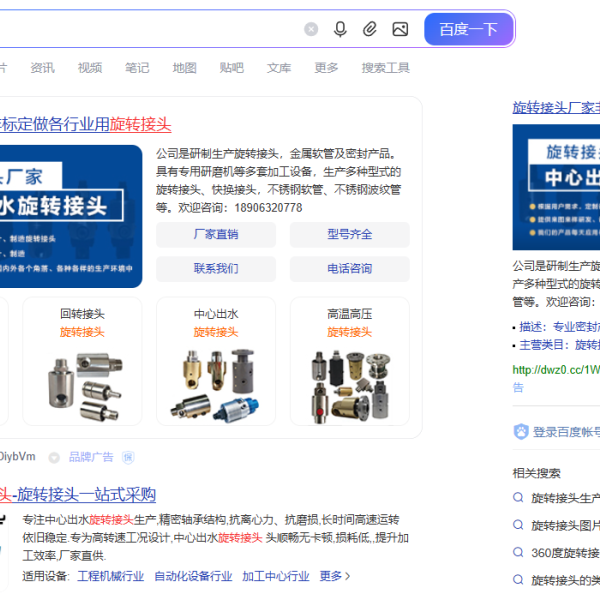
Task: Open the 高温高压 product card
Action: [x=349, y=361]
